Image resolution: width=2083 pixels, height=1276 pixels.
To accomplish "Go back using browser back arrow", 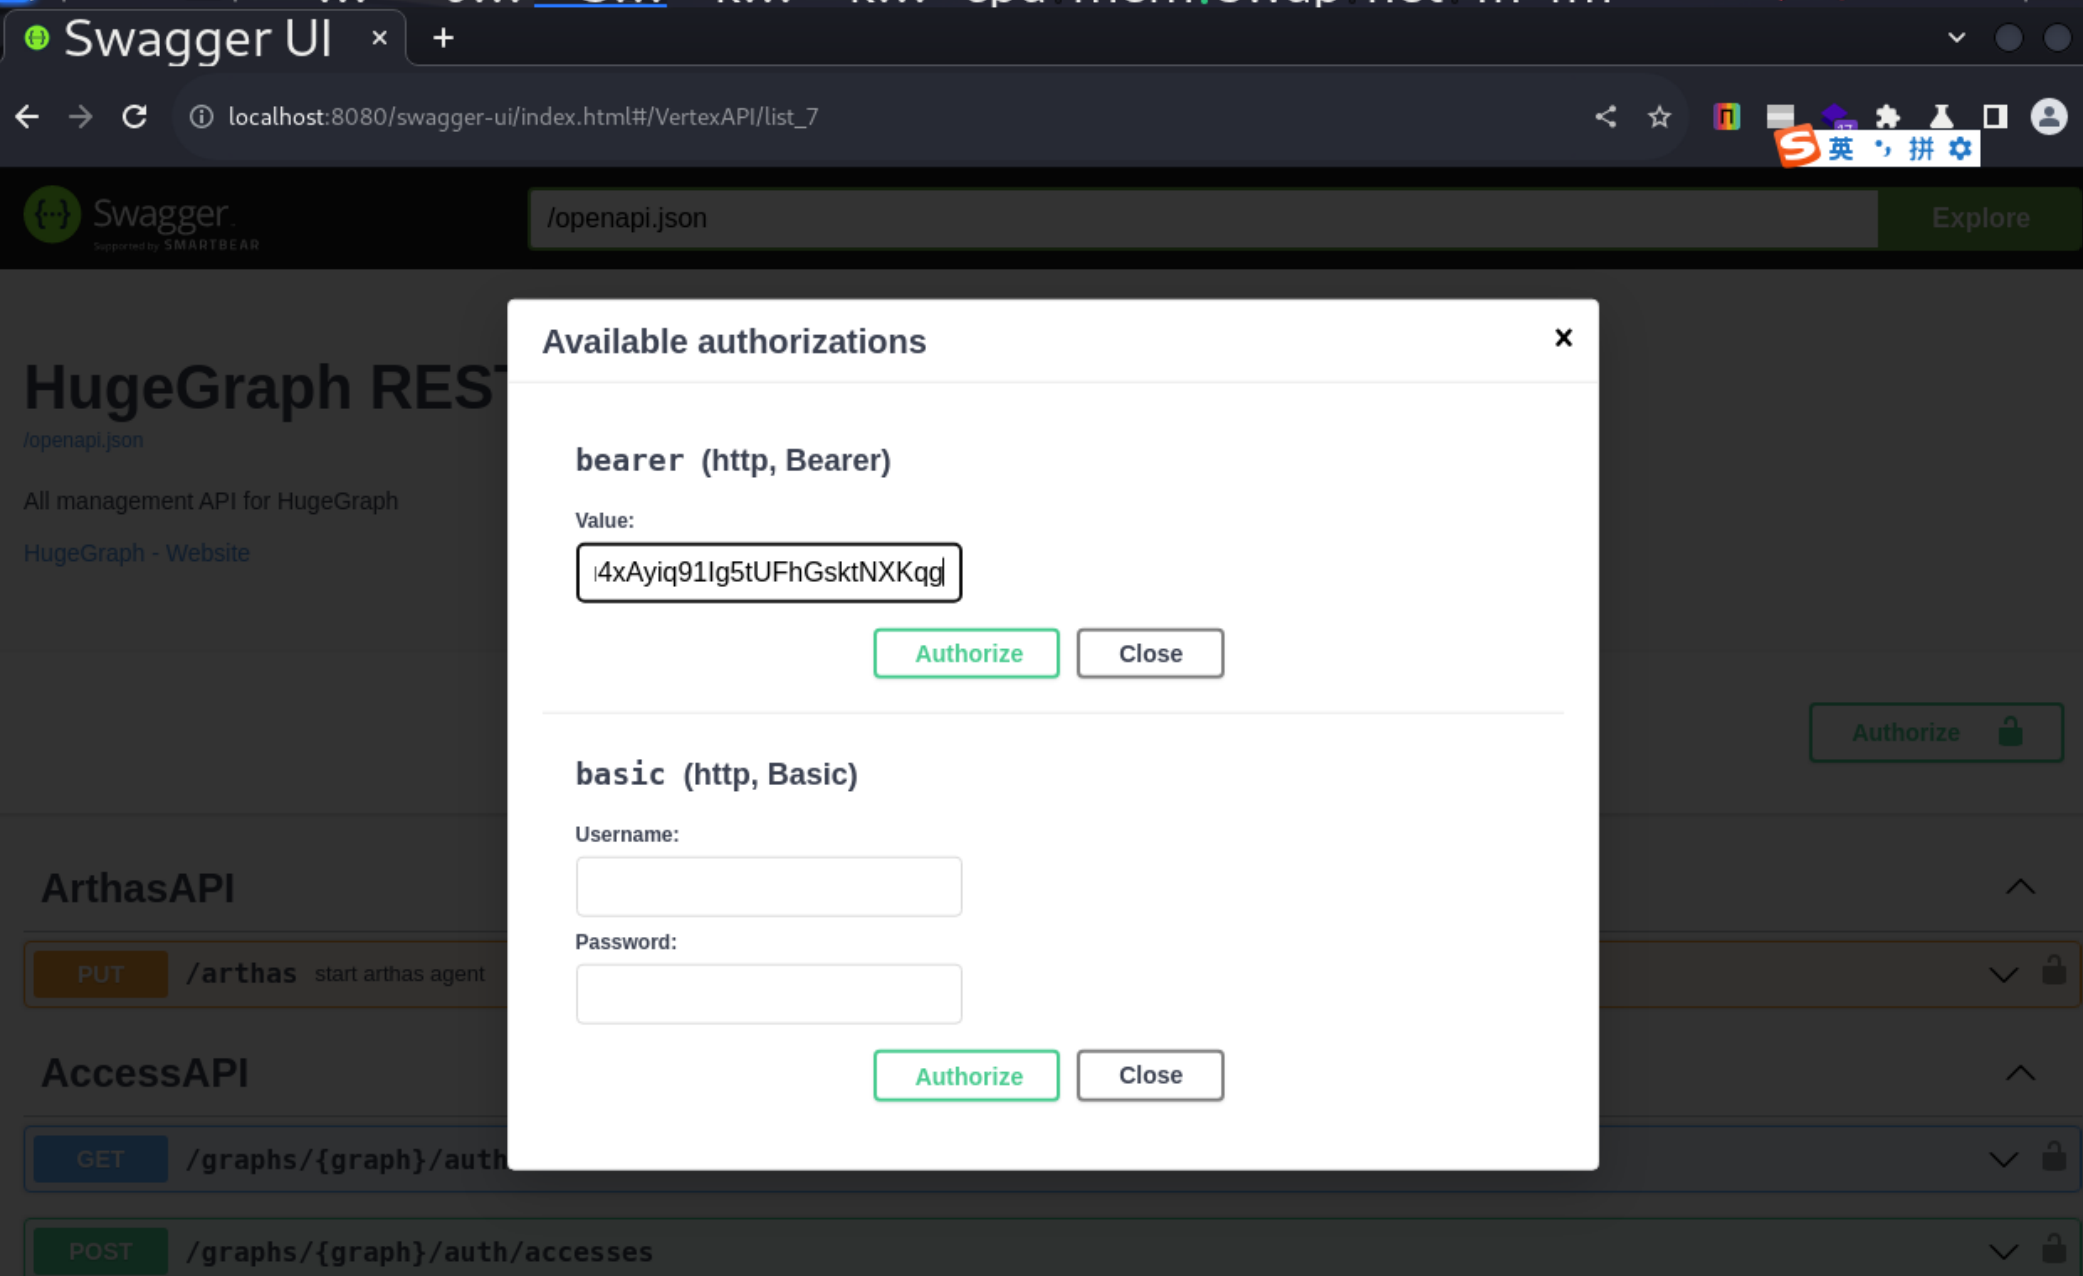I will (x=27, y=117).
